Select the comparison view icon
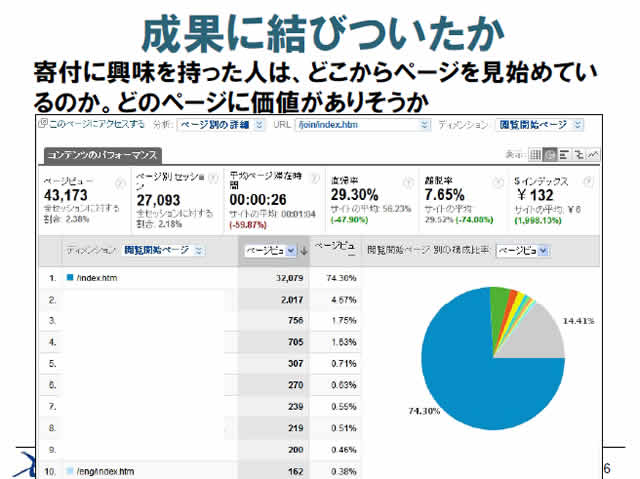Viewport: 640px width, 479px height. tap(580, 155)
